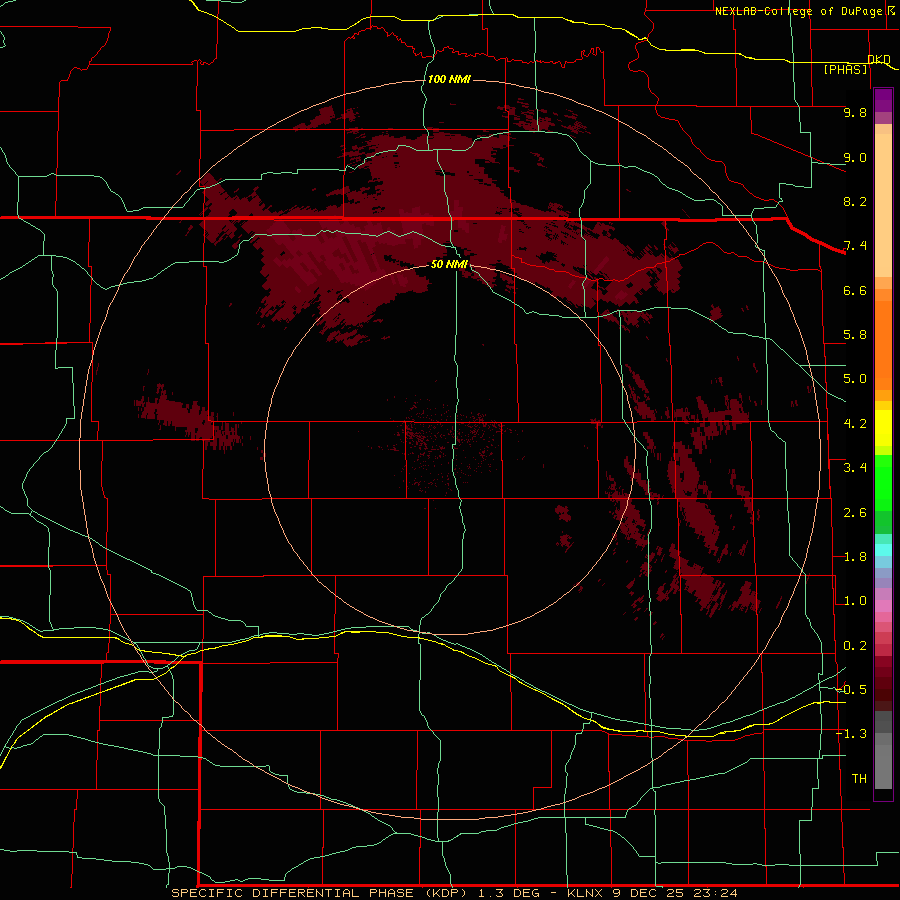Click the 5.8 scale value

click(x=855, y=335)
